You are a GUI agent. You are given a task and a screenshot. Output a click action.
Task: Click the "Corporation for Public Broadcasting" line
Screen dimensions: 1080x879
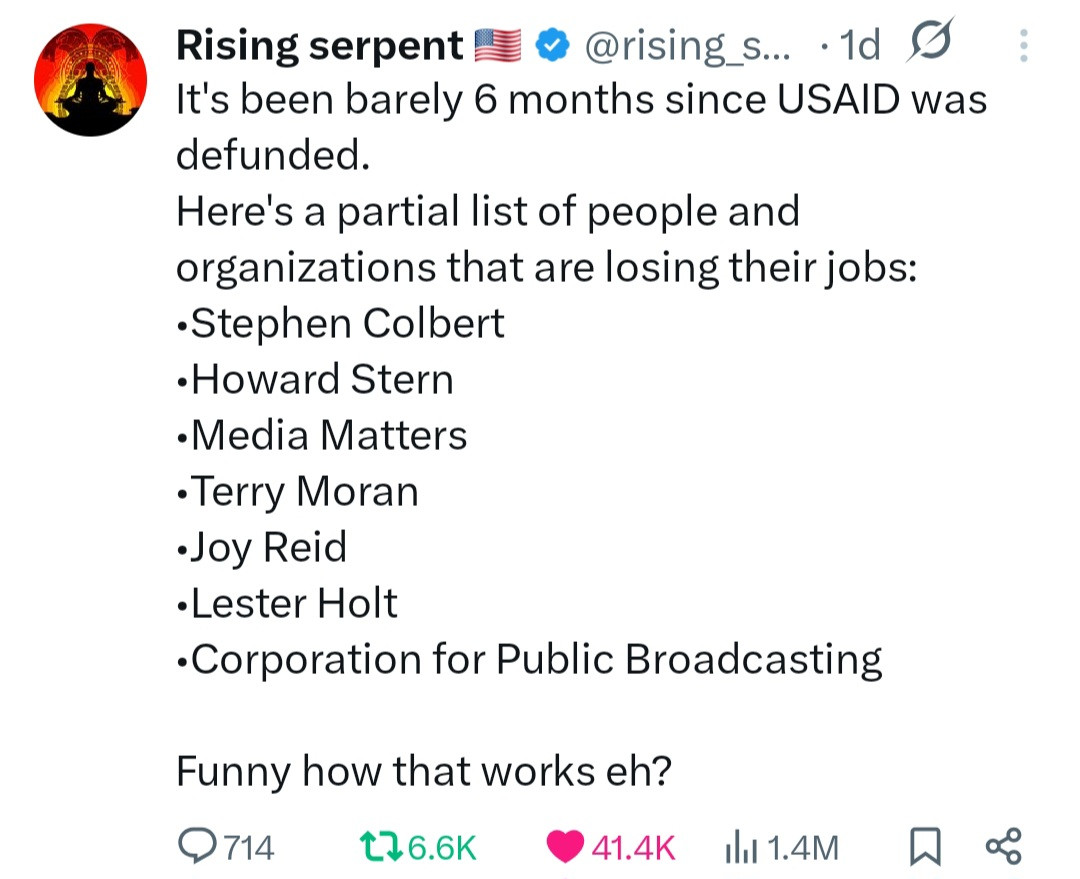(535, 659)
